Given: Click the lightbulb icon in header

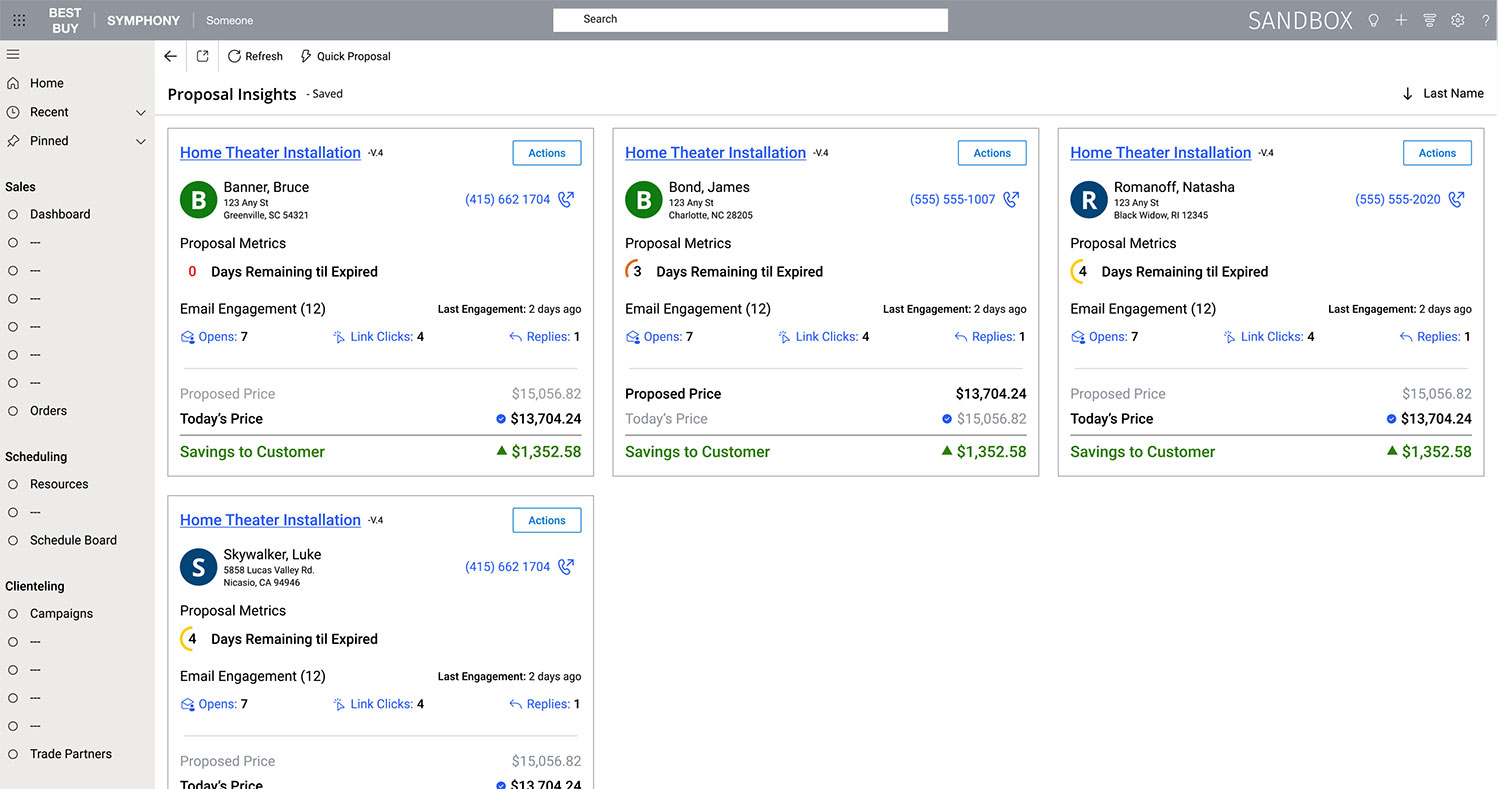Looking at the screenshot, I should pos(1373,20).
